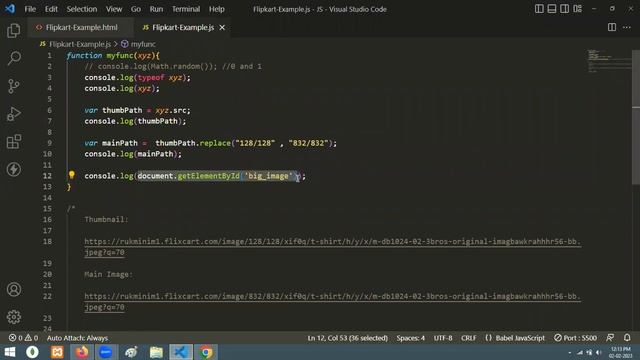The height and width of the screenshot is (360, 640).
Task: Click Flipkart-Example.js breadcrumb
Action: pyautogui.click(x=80, y=44)
